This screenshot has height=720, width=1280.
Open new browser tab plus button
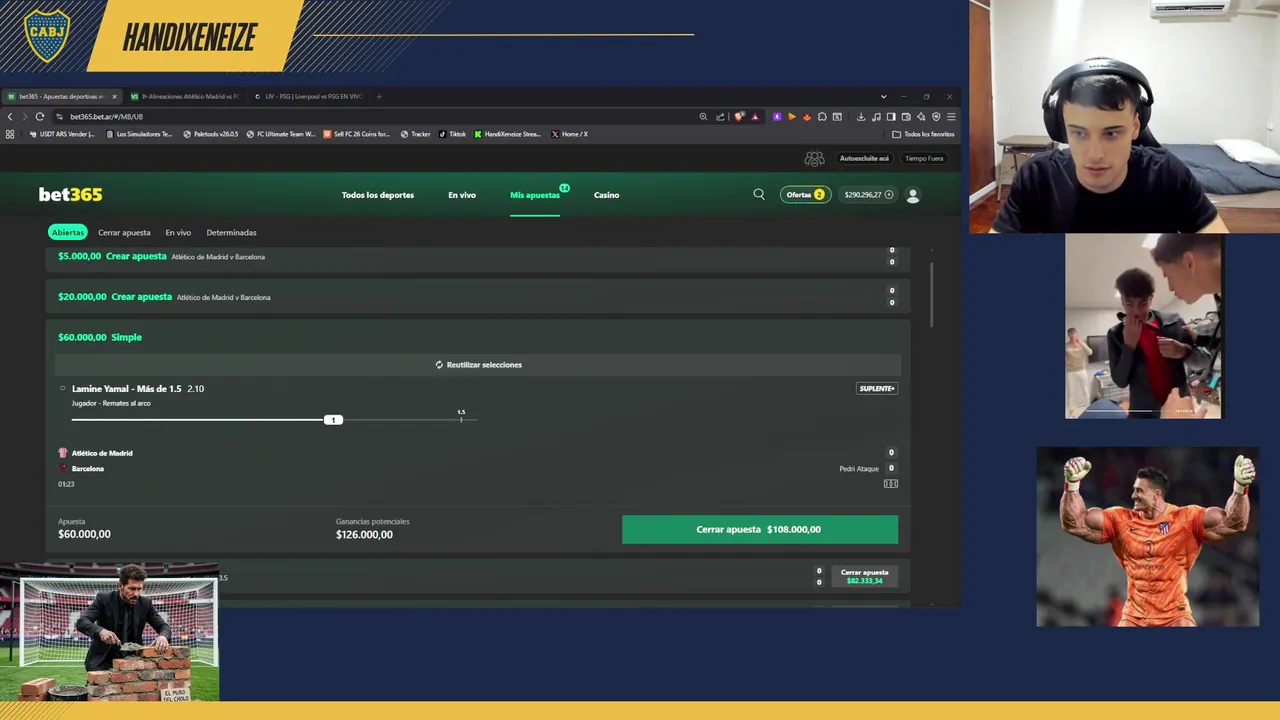coord(379,97)
